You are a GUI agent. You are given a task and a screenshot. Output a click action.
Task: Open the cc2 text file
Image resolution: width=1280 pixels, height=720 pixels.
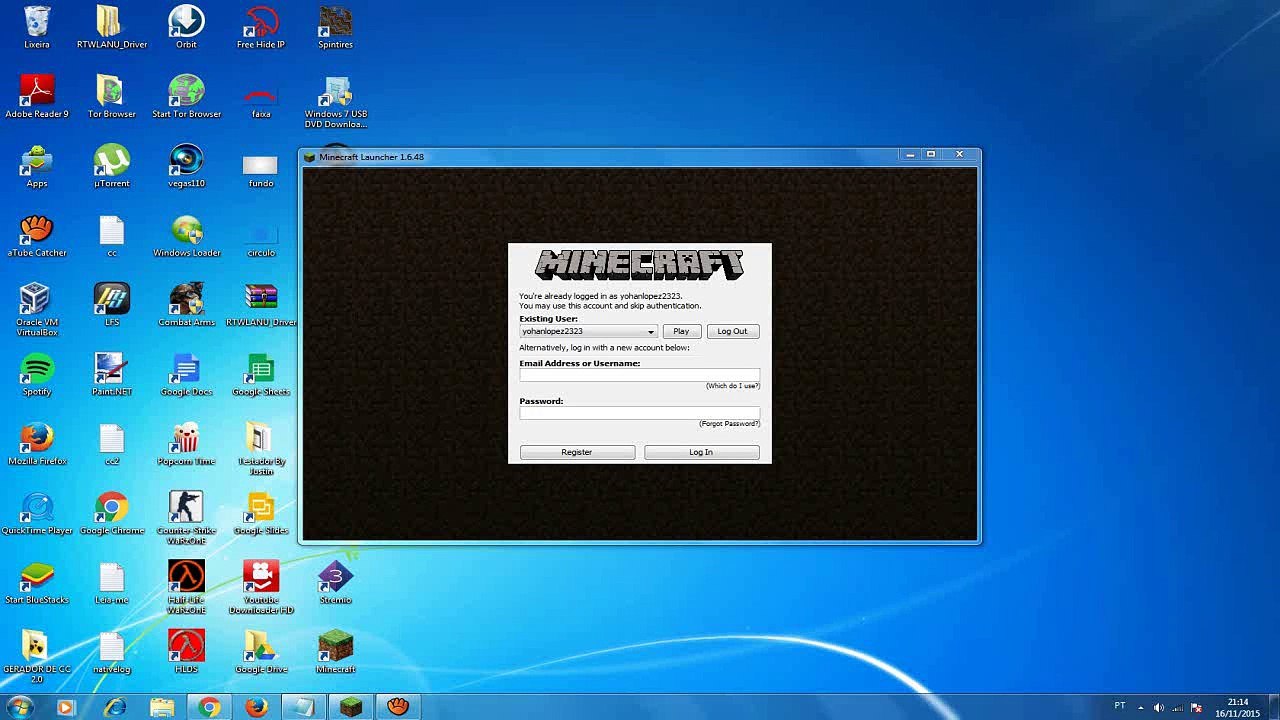pyautogui.click(x=111, y=439)
